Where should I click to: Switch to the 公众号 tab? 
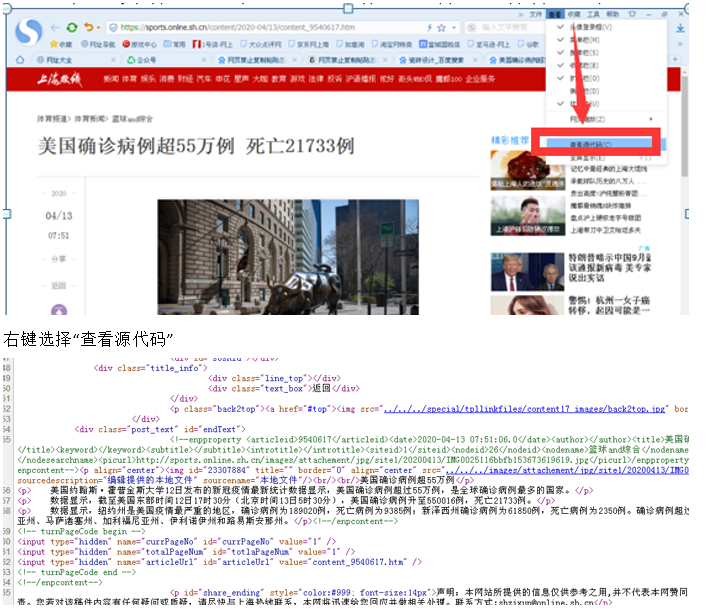click(166, 60)
